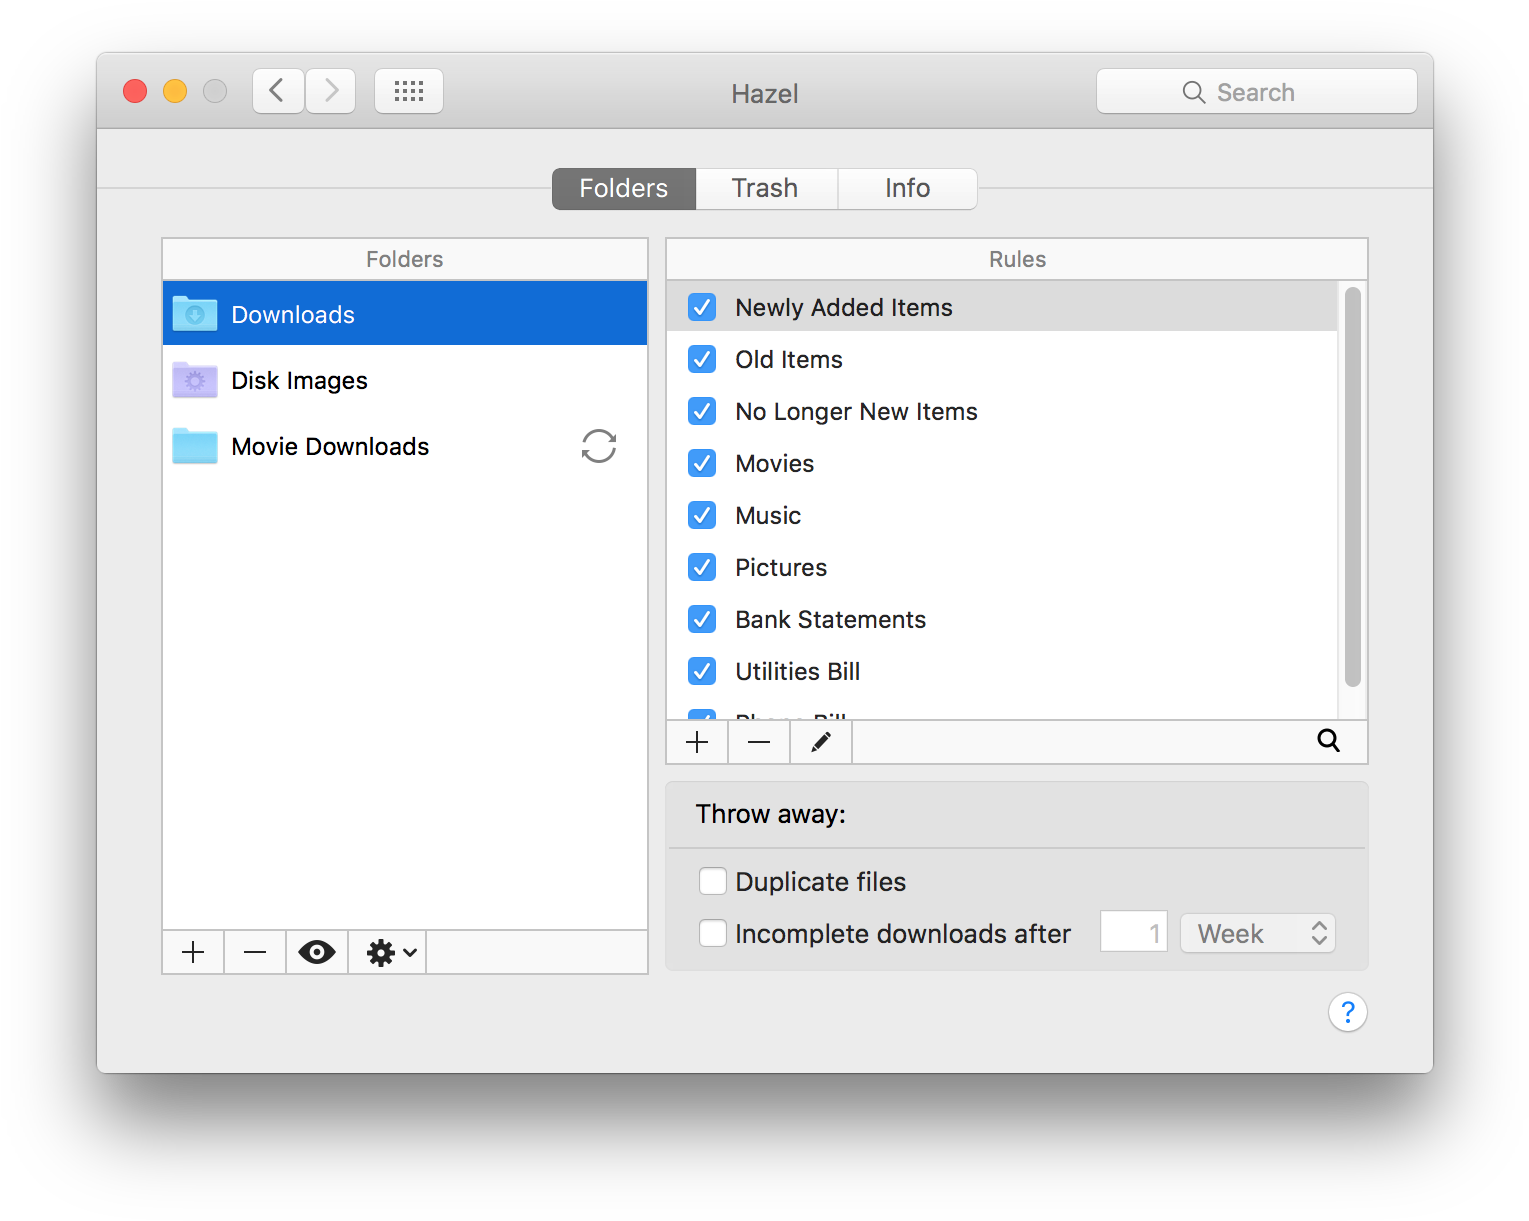The height and width of the screenshot is (1221, 1529).
Task: Click the sync icon beside Movie Downloads
Action: [x=598, y=446]
